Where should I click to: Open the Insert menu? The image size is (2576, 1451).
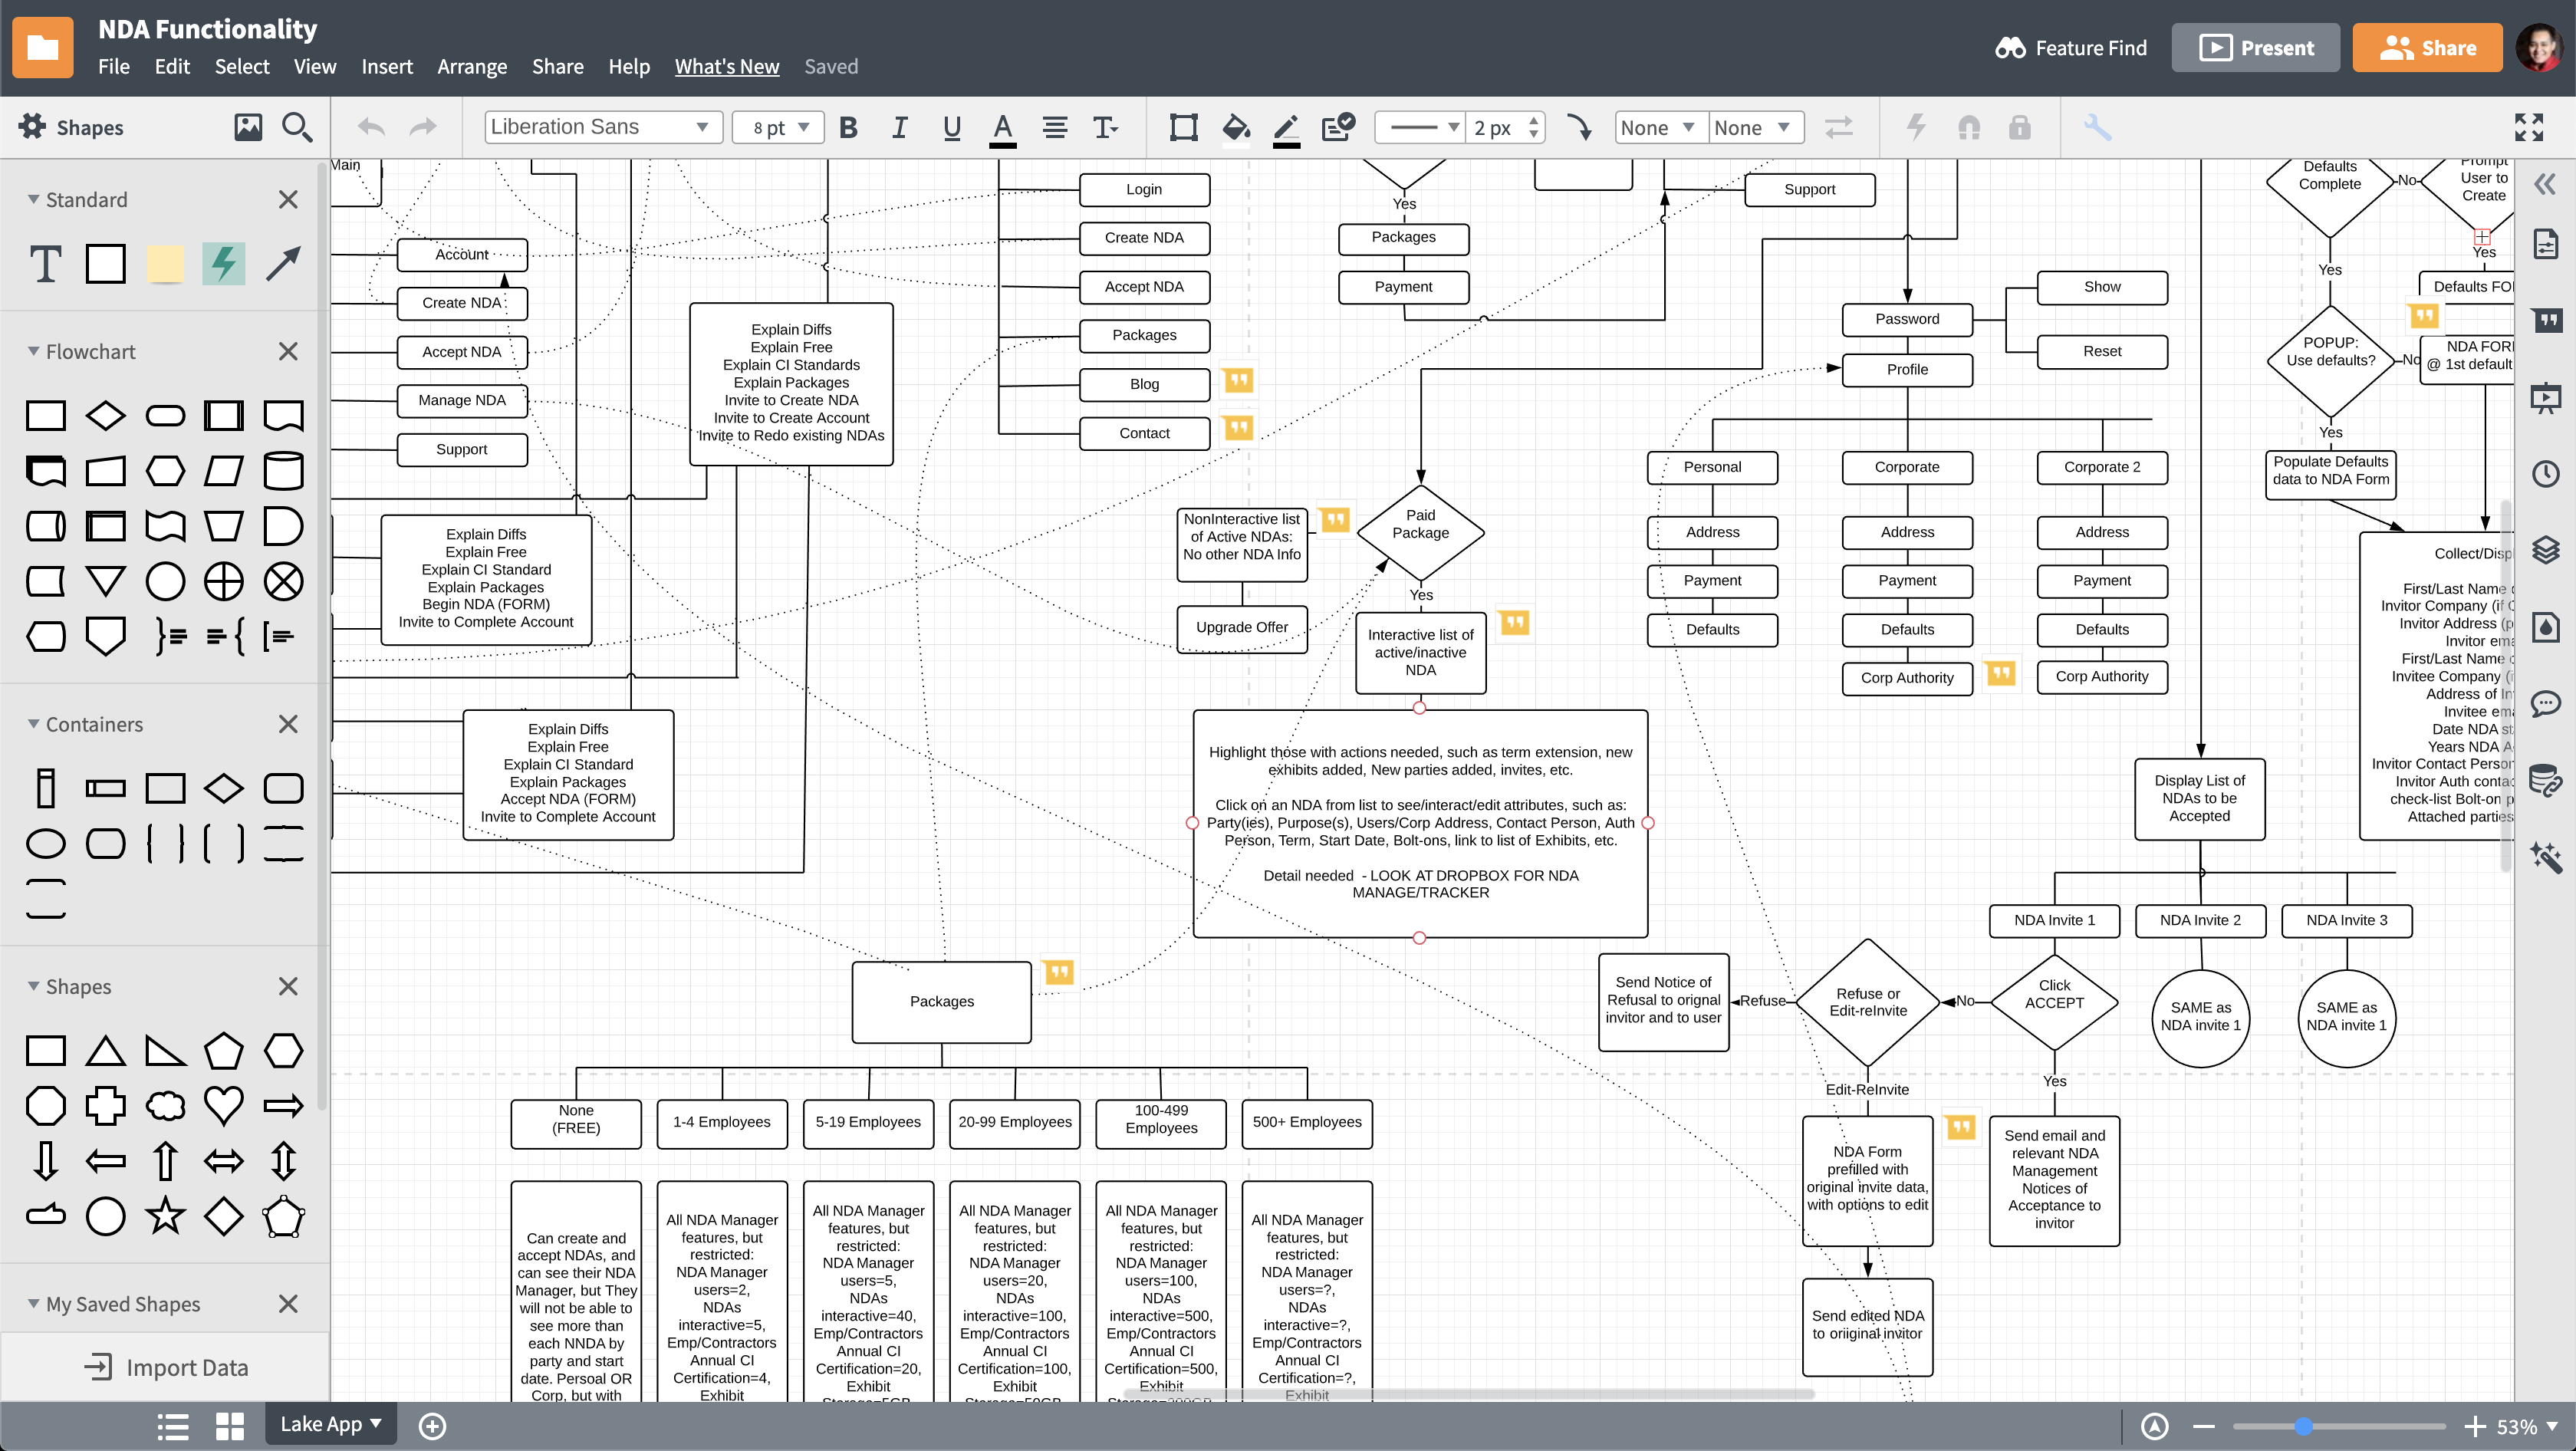[x=387, y=66]
